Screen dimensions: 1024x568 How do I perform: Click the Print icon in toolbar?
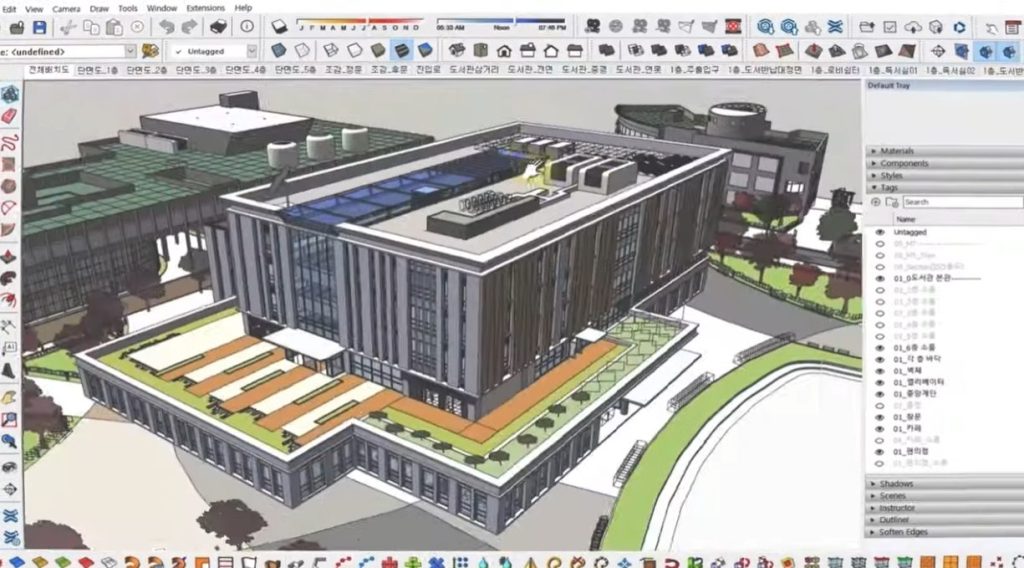219,27
